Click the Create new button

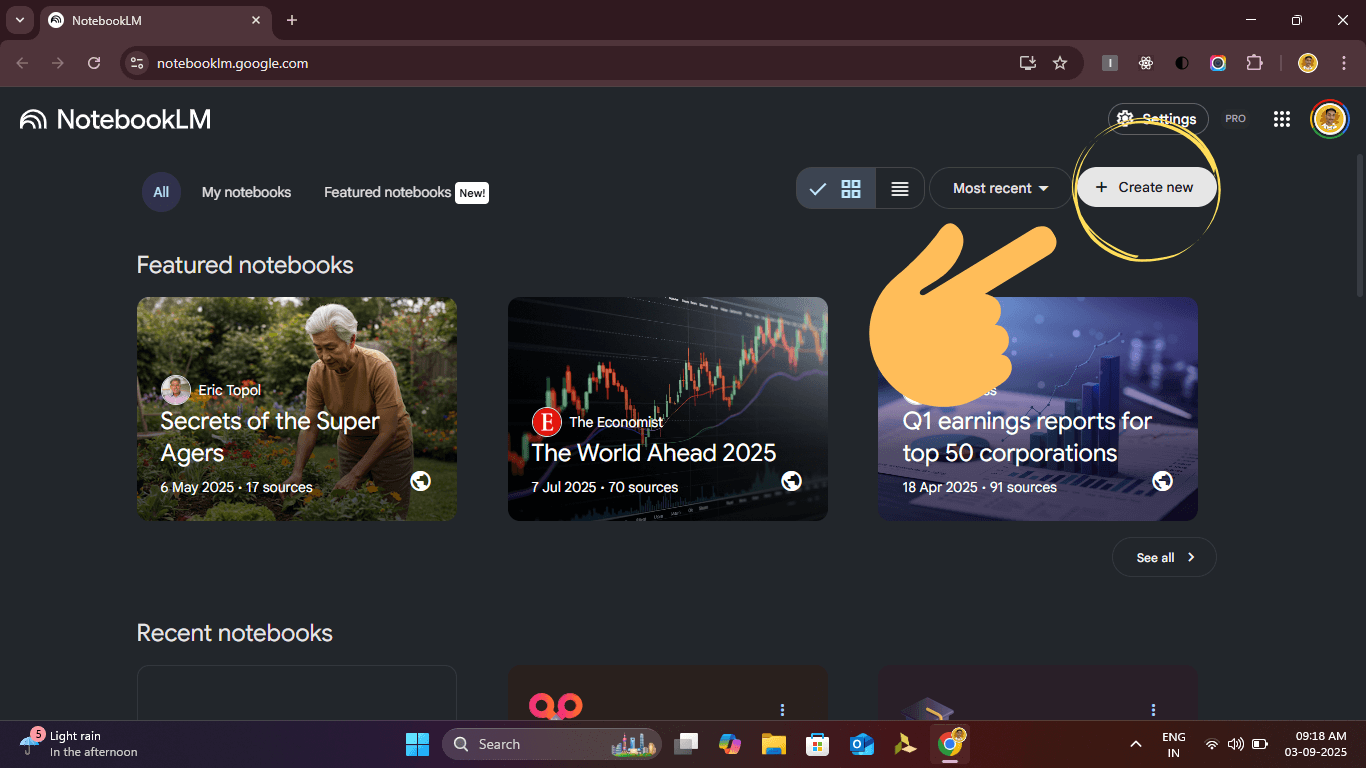[1146, 187]
